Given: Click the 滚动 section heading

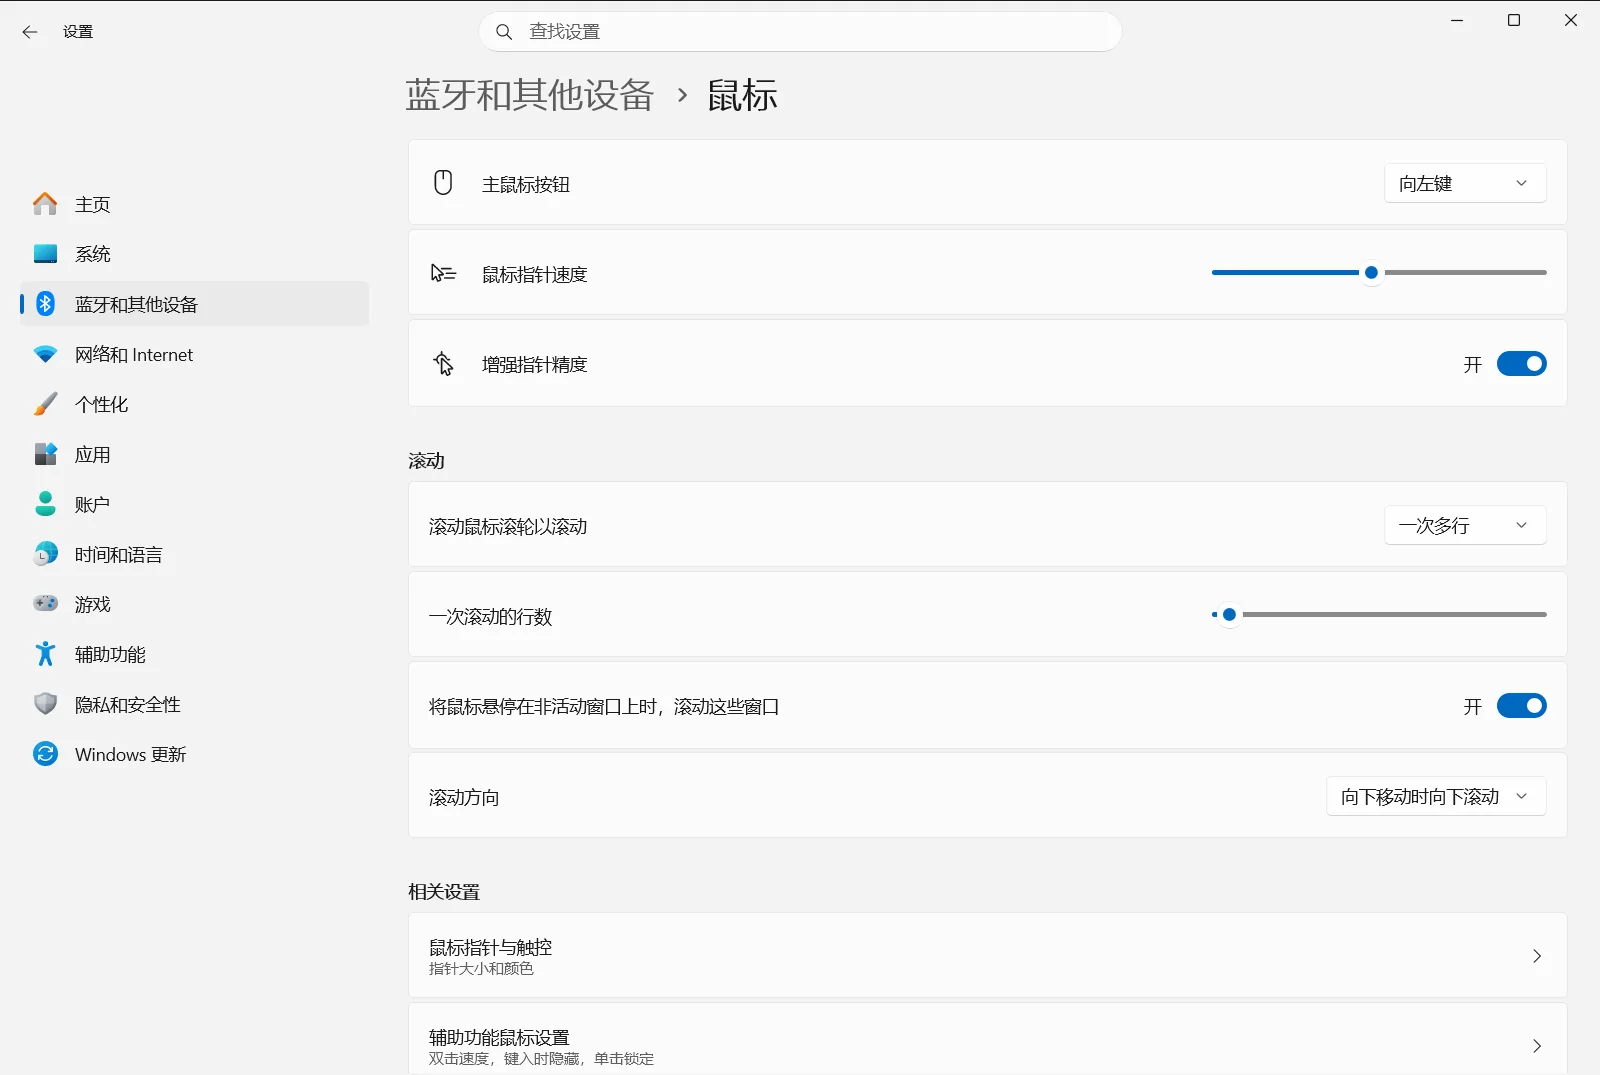Looking at the screenshot, I should [x=426, y=461].
